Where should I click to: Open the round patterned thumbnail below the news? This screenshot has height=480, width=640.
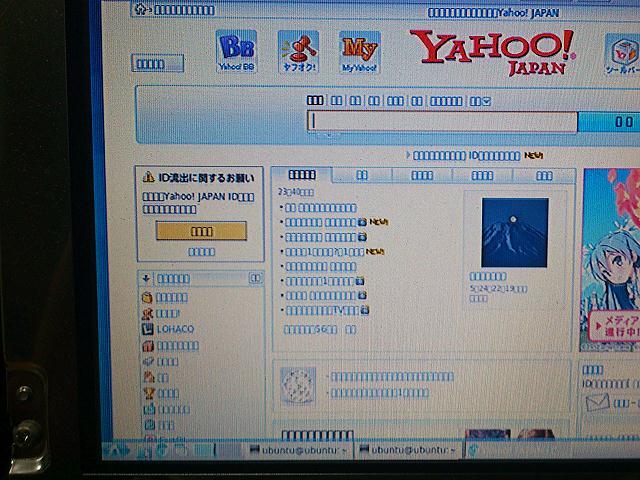coord(298,386)
